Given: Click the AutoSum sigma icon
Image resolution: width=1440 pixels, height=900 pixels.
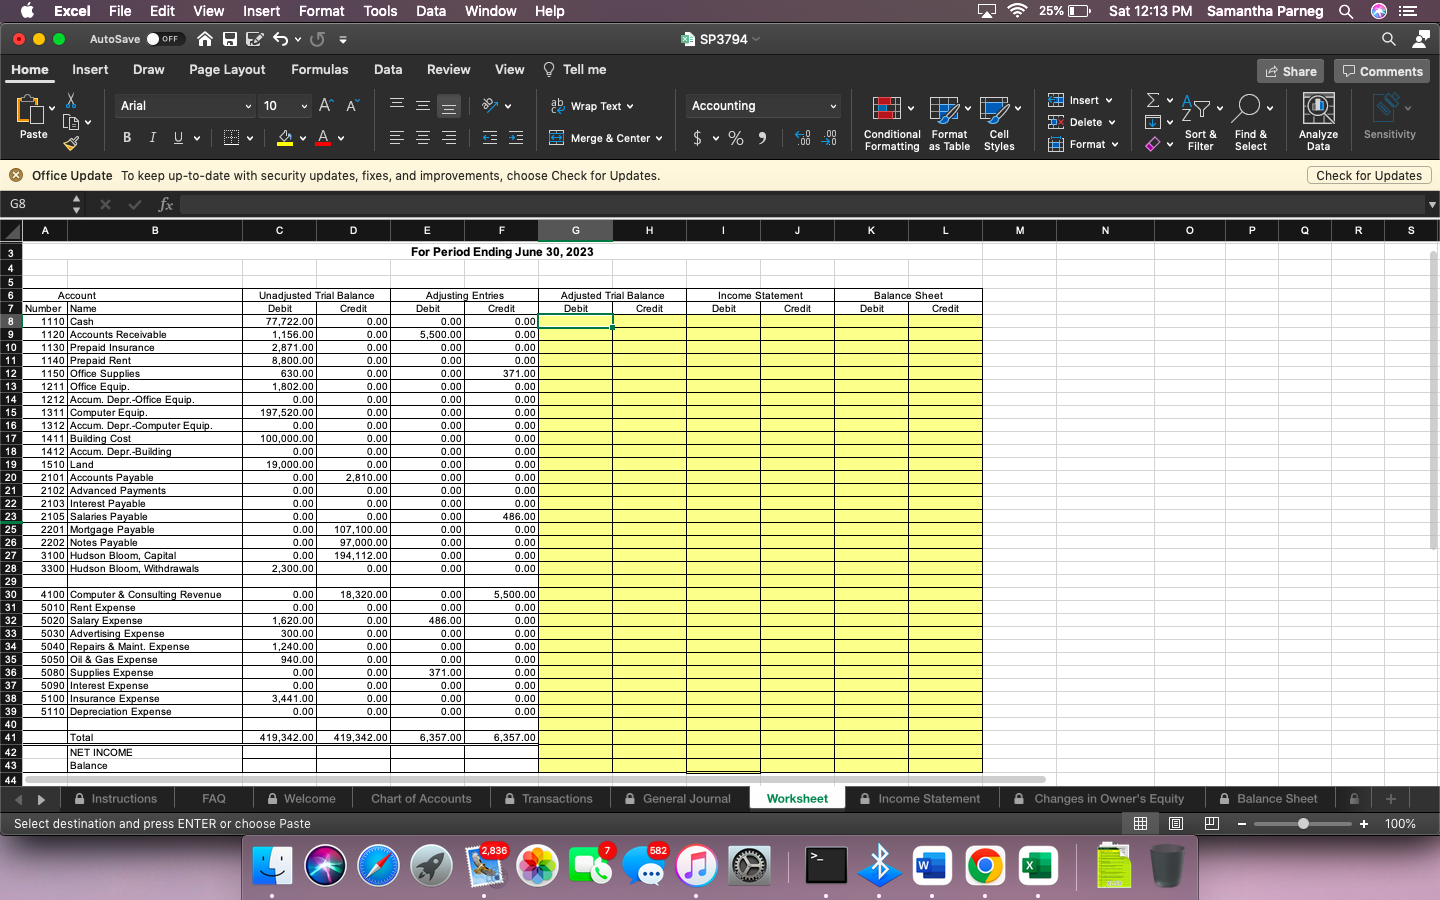Looking at the screenshot, I should [x=1153, y=100].
